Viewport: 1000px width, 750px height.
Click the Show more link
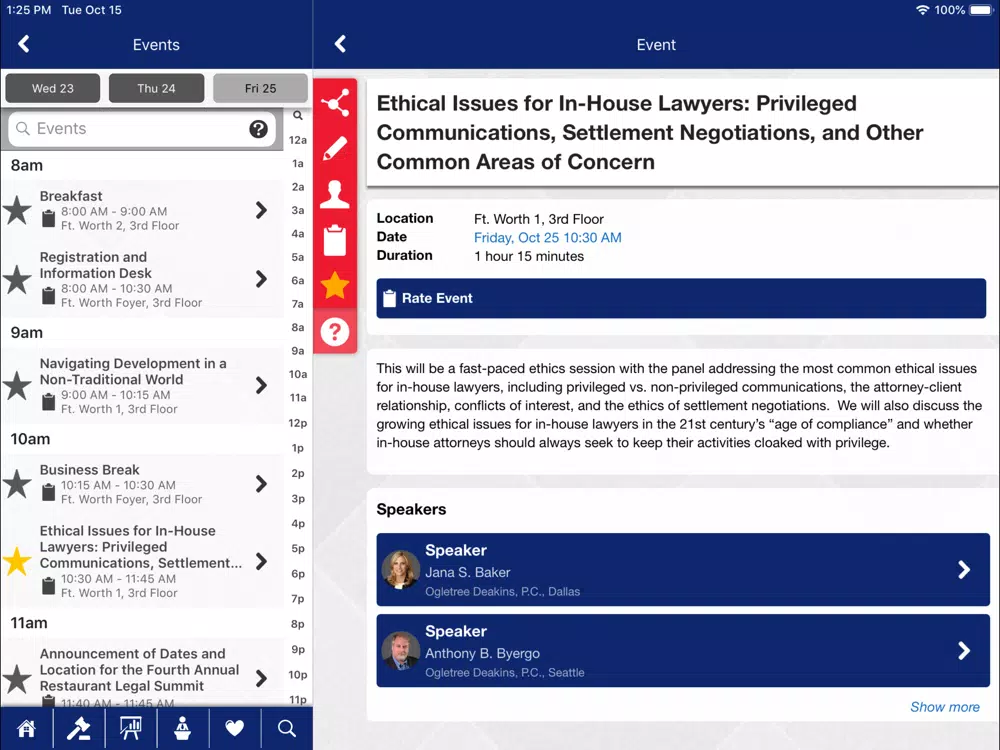click(x=945, y=707)
